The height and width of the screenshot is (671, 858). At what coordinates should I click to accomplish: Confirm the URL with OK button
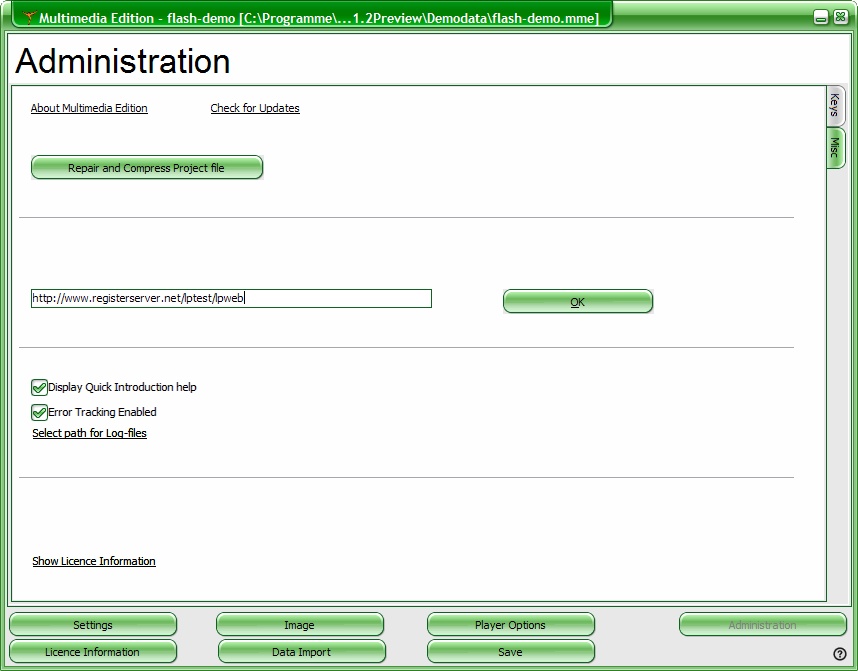[x=577, y=302]
